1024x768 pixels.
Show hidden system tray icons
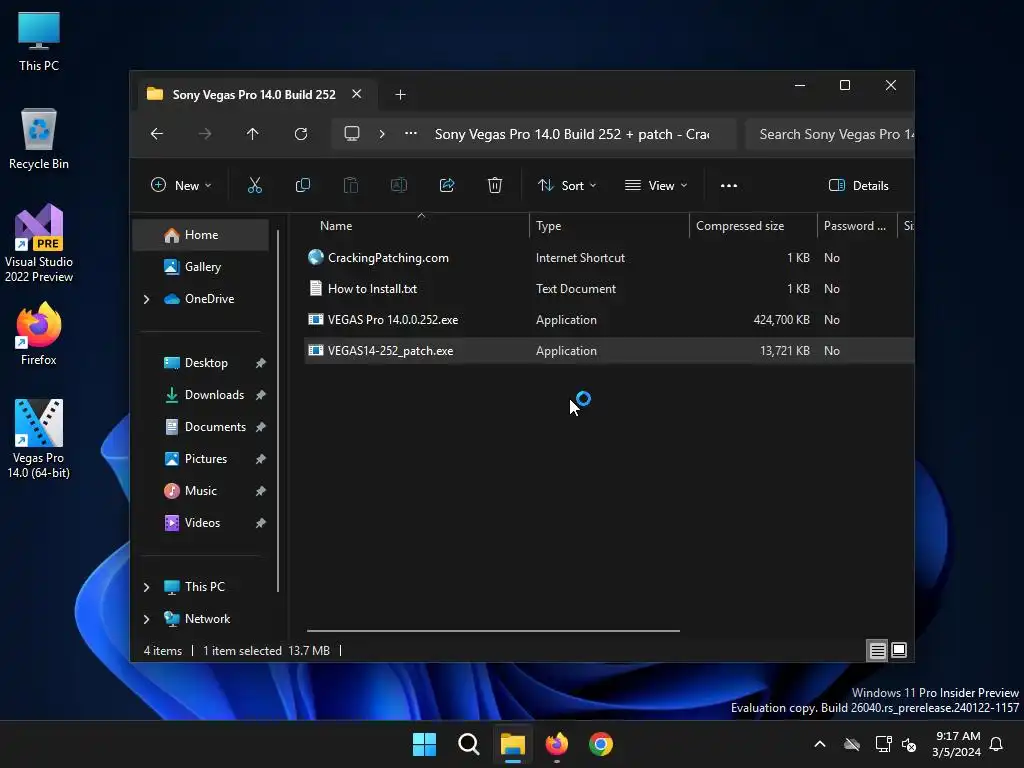pyautogui.click(x=820, y=744)
